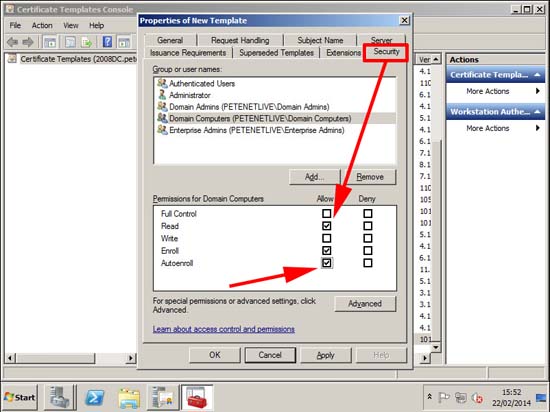Click the Remove button
This screenshot has width=550, height=412.
click(370, 177)
